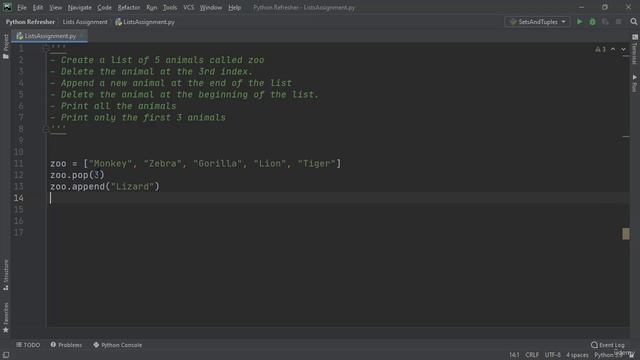The height and width of the screenshot is (360, 640).
Task: Open the Project tool window sidebar button
Action: pos(6,46)
